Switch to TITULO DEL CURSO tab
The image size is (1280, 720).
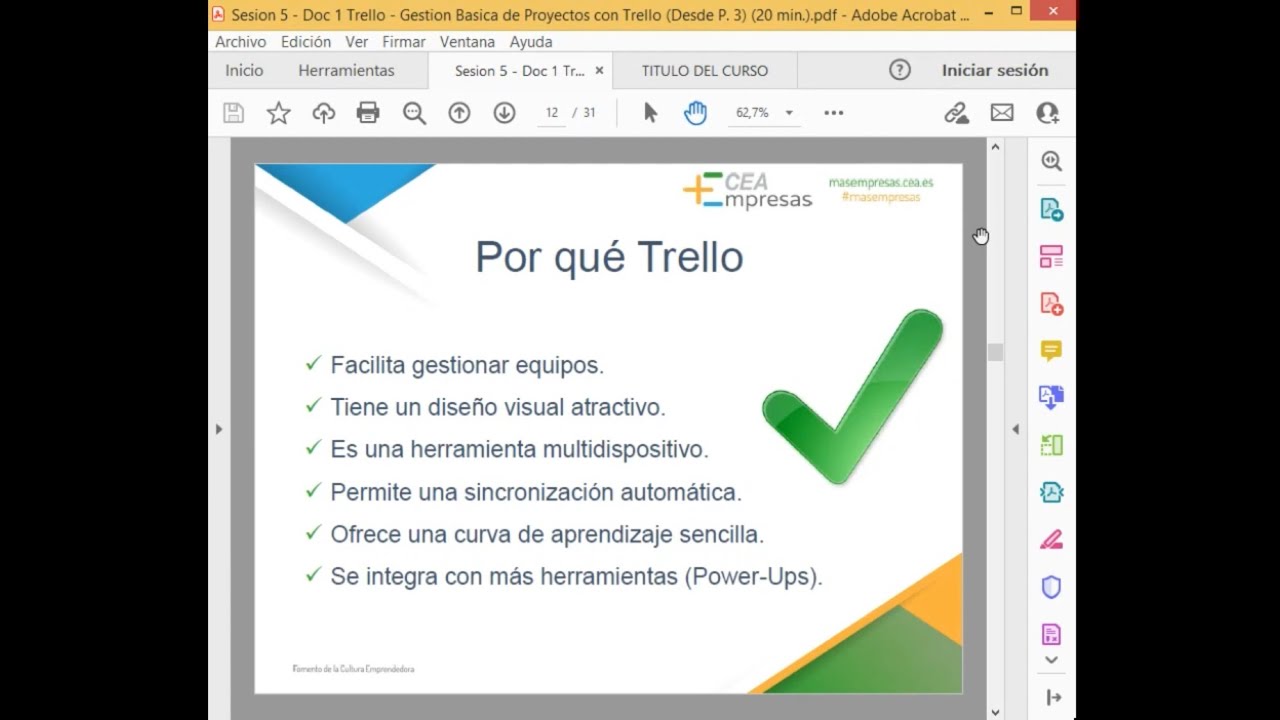tap(705, 71)
